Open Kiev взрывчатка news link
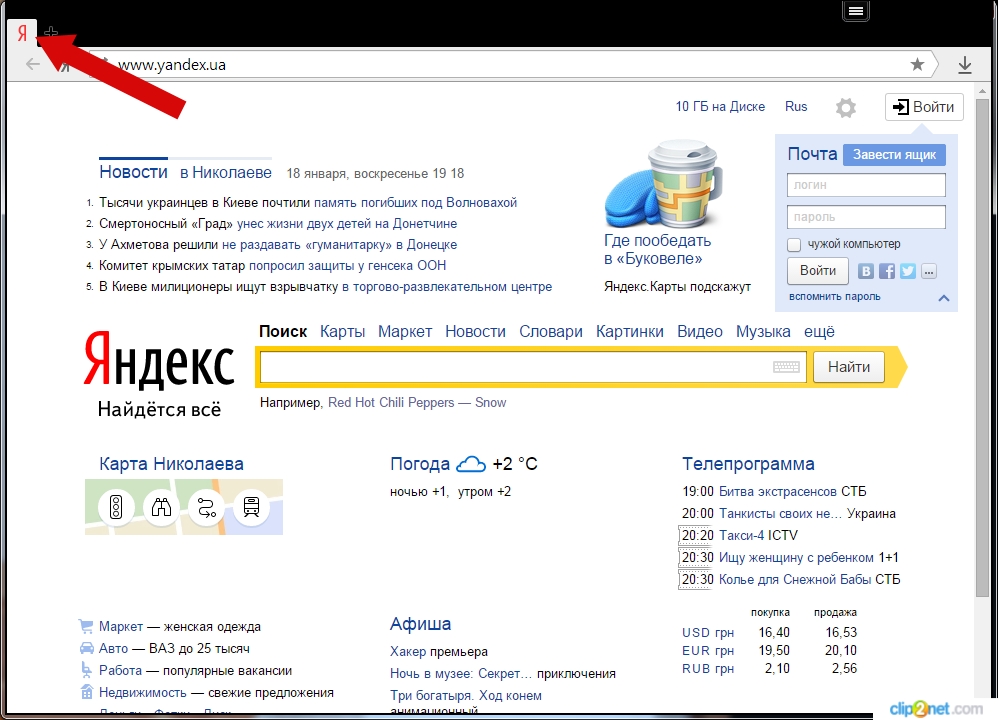This screenshot has width=998, height=720. [447, 286]
